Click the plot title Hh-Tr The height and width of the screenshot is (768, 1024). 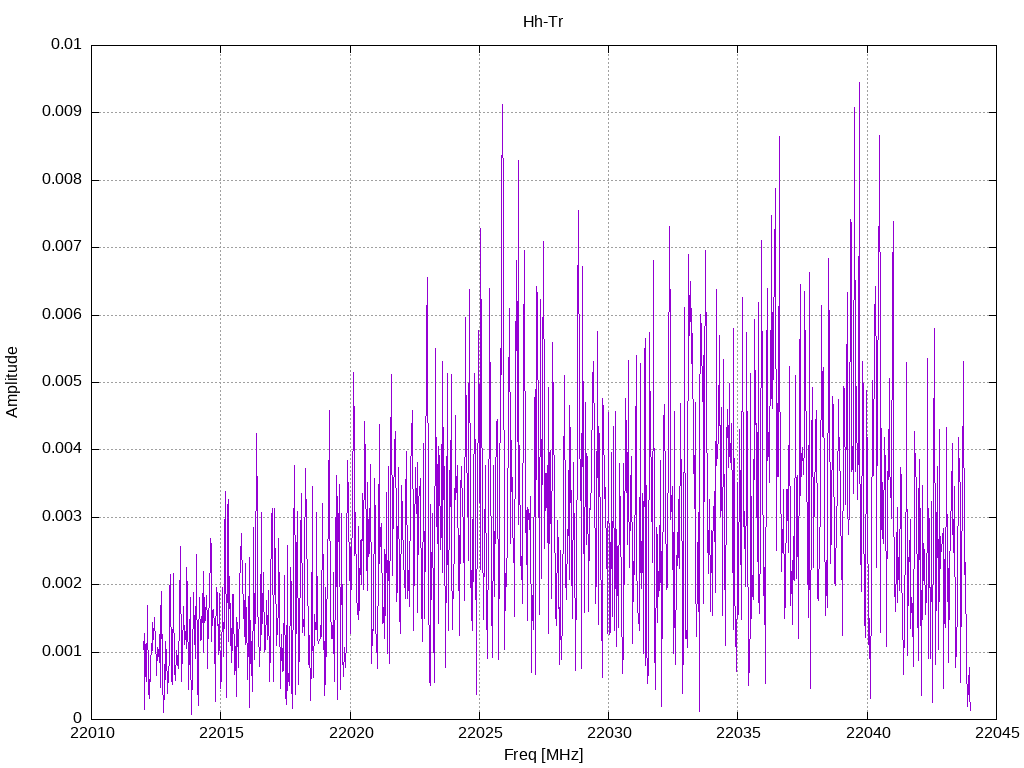(x=543, y=22)
